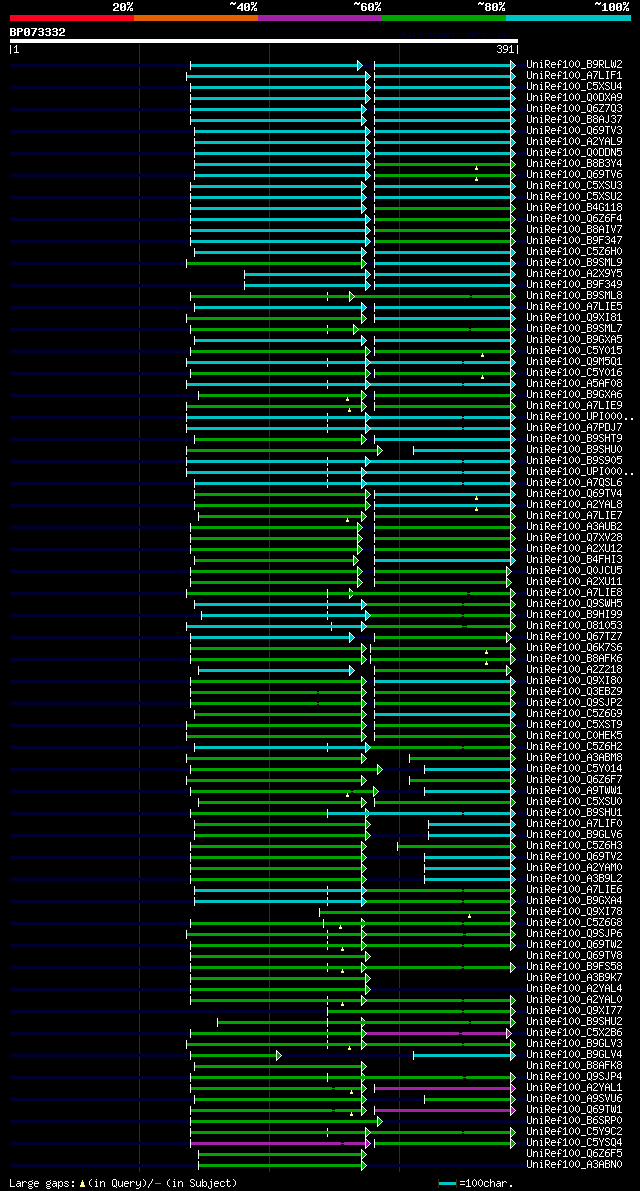This screenshot has width=640, height=1191.
Task: Select the UniRef100_Q69TV3 label
Action: coord(574,131)
